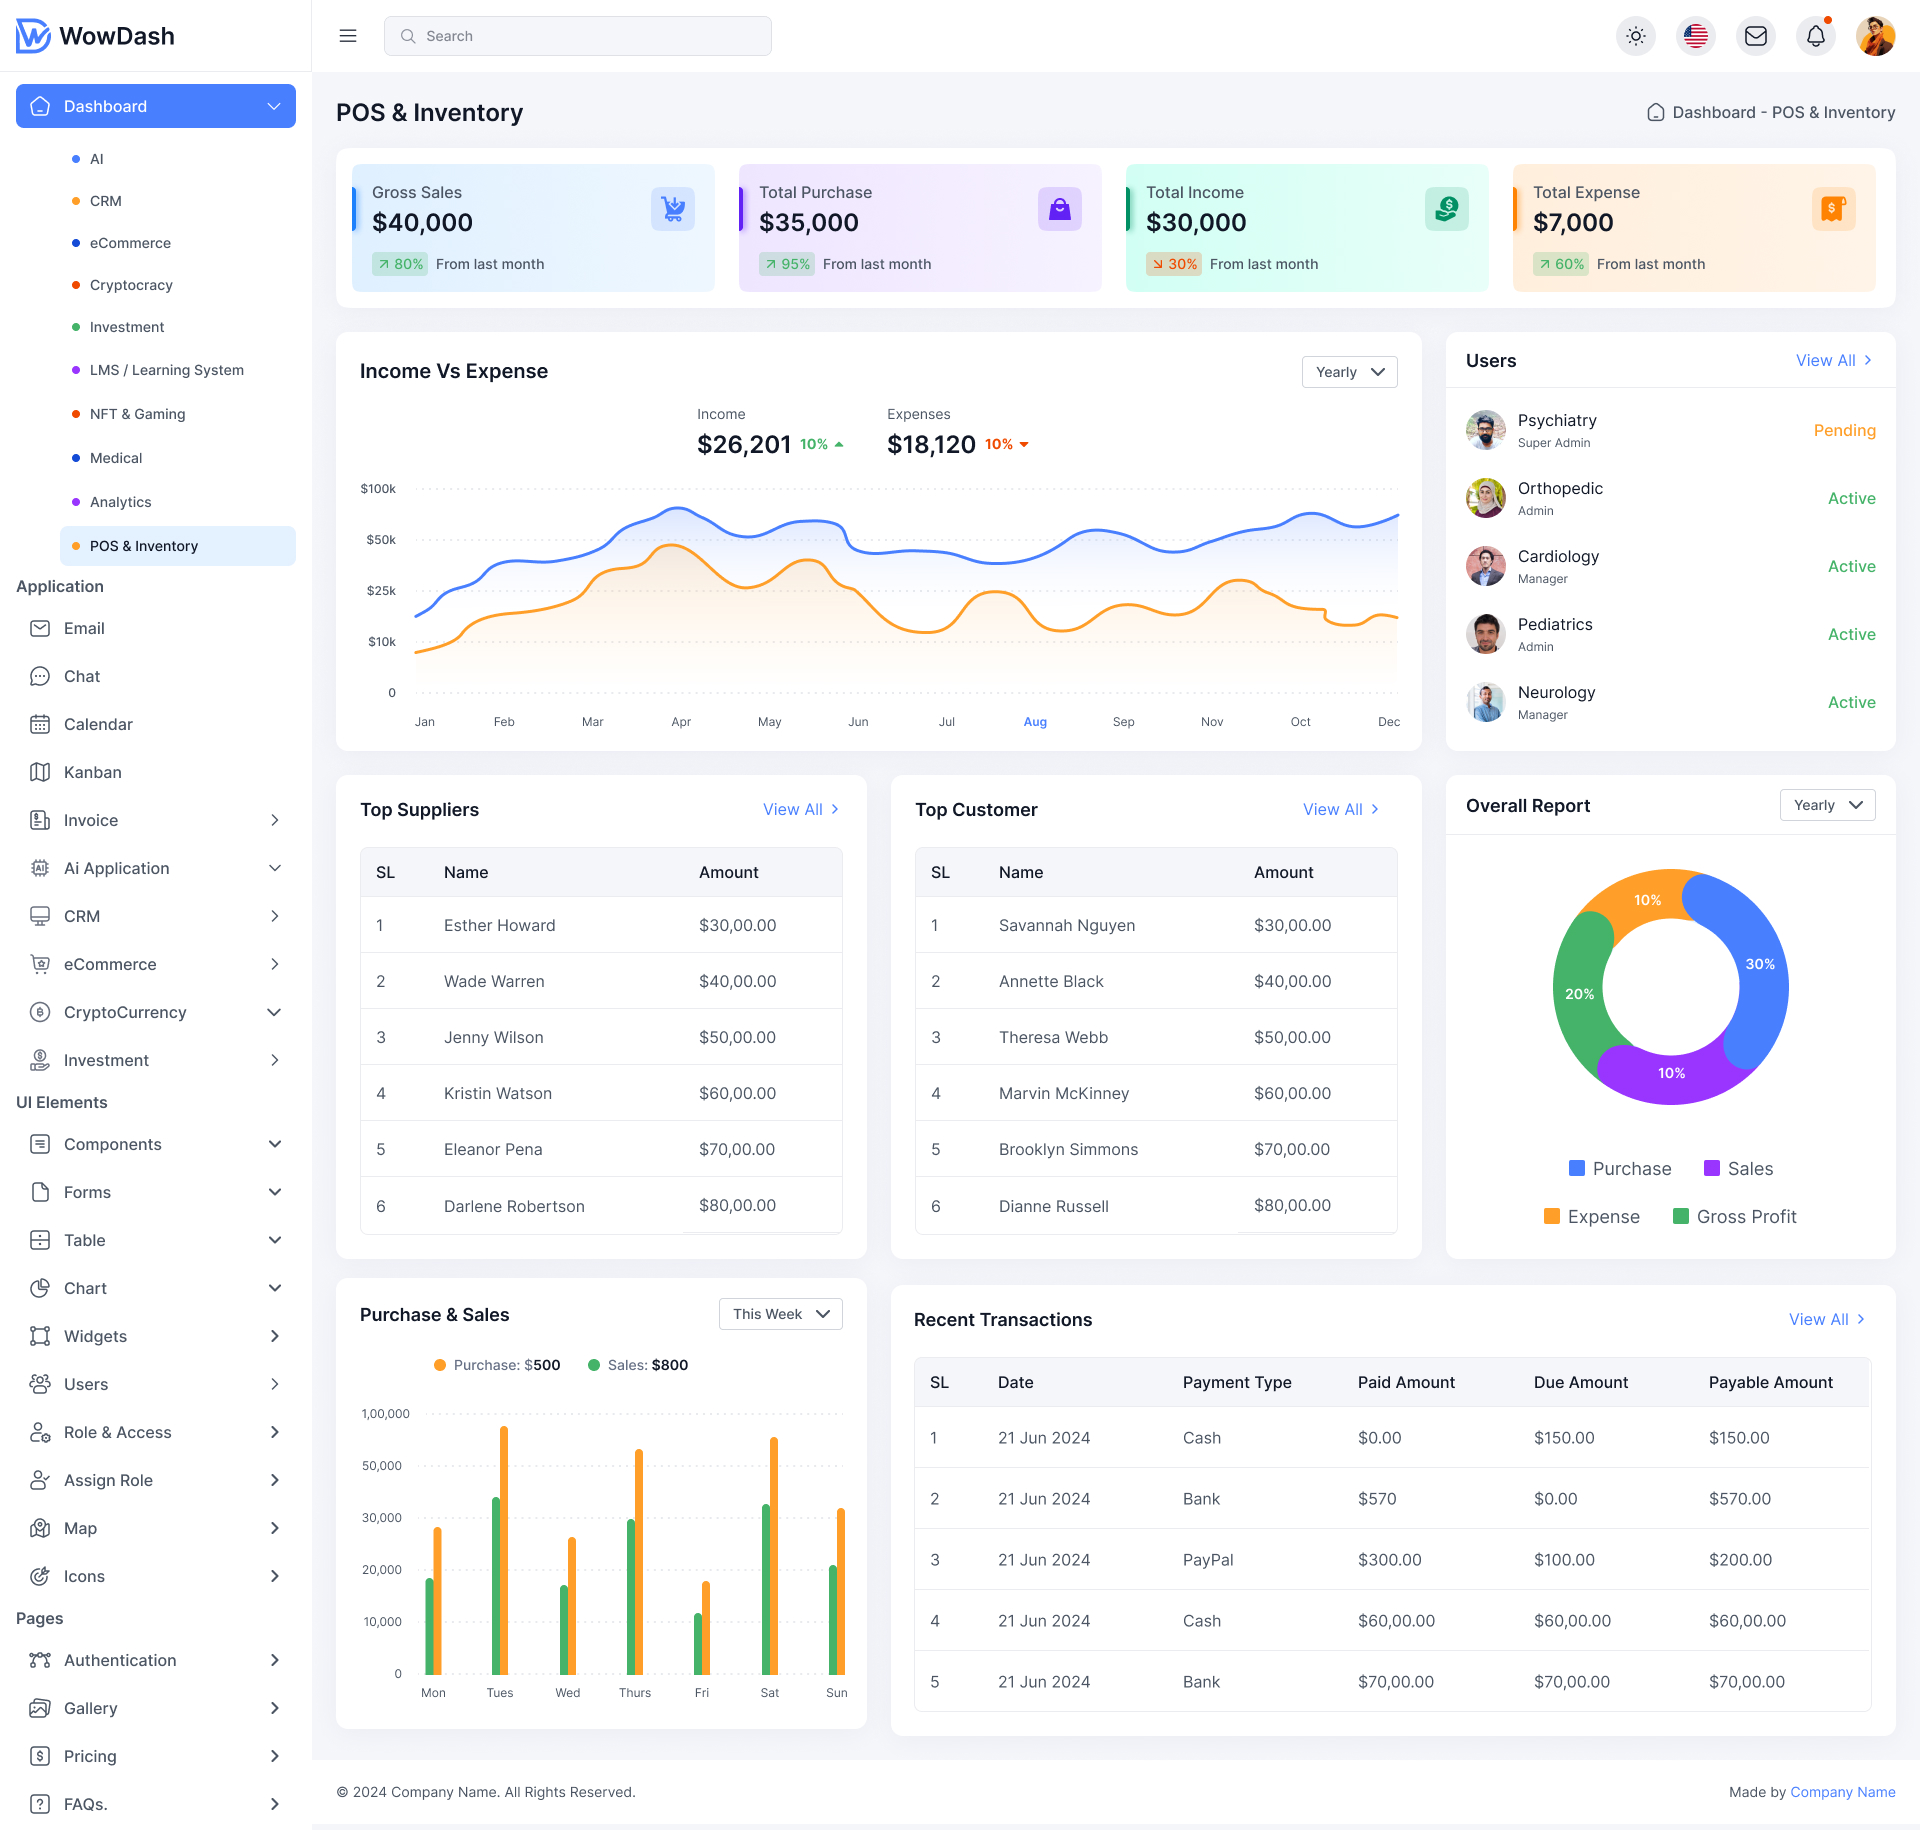This screenshot has width=1920, height=1830.
Task: Collapse the Dashboard menu chevron
Action: click(x=275, y=105)
